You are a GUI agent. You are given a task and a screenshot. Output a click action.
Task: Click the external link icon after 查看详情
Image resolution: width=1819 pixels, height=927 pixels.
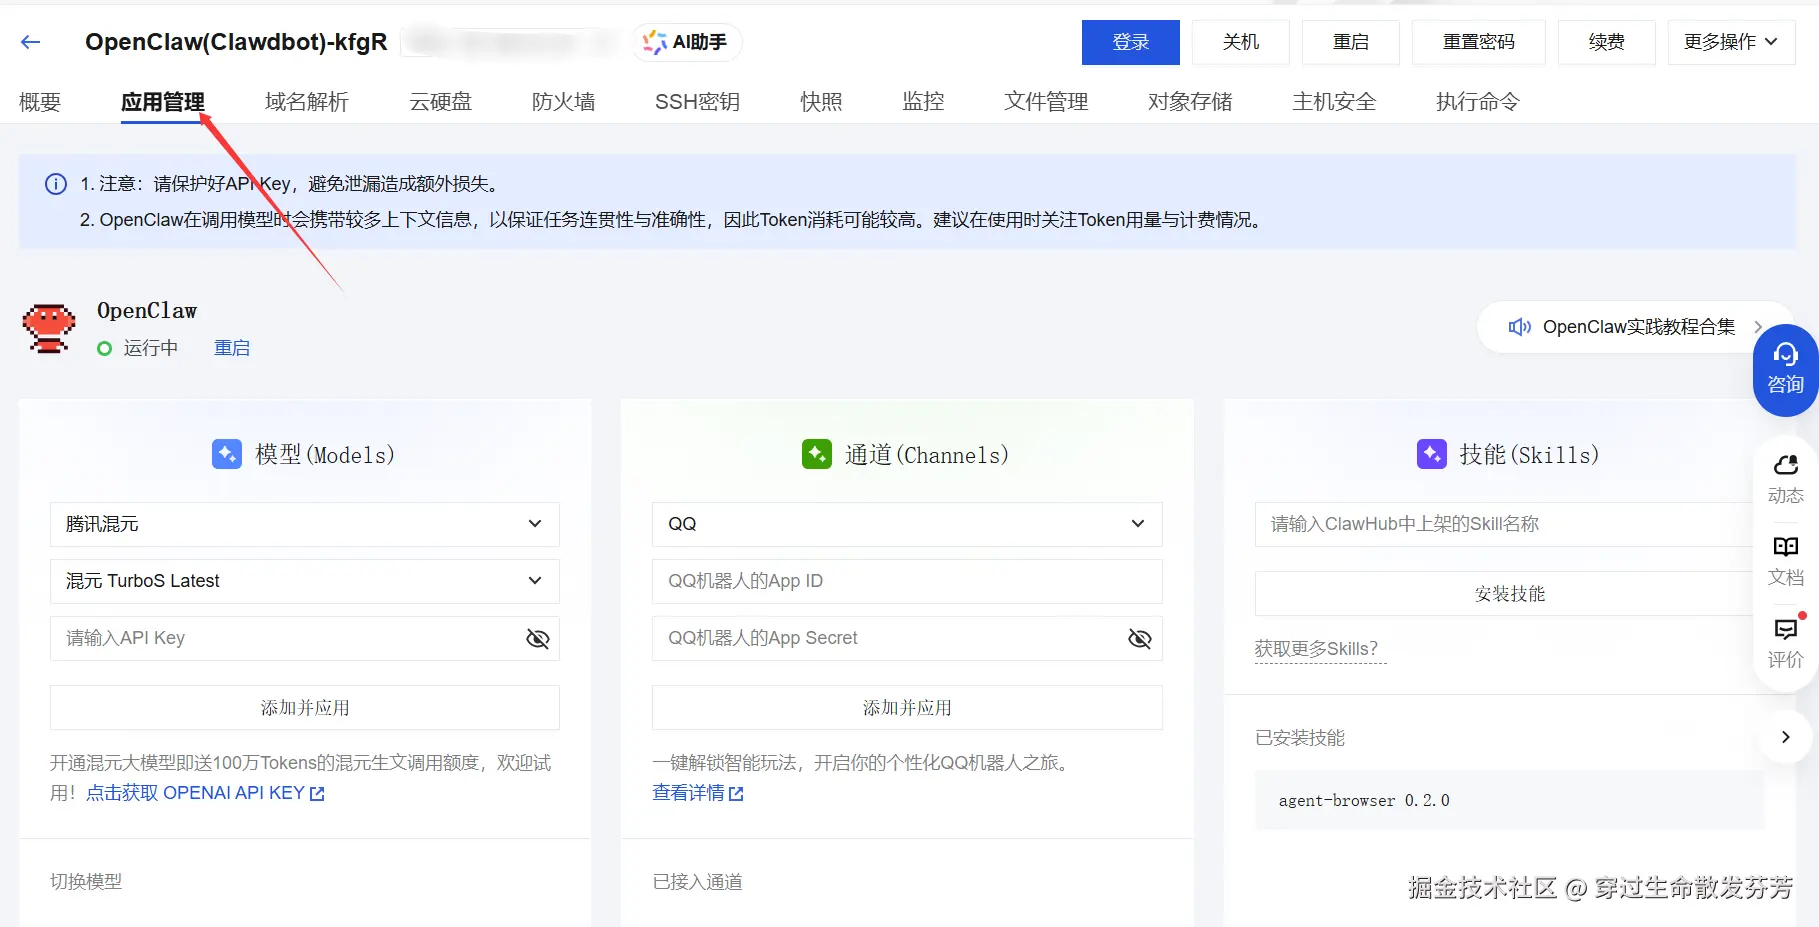coord(736,794)
